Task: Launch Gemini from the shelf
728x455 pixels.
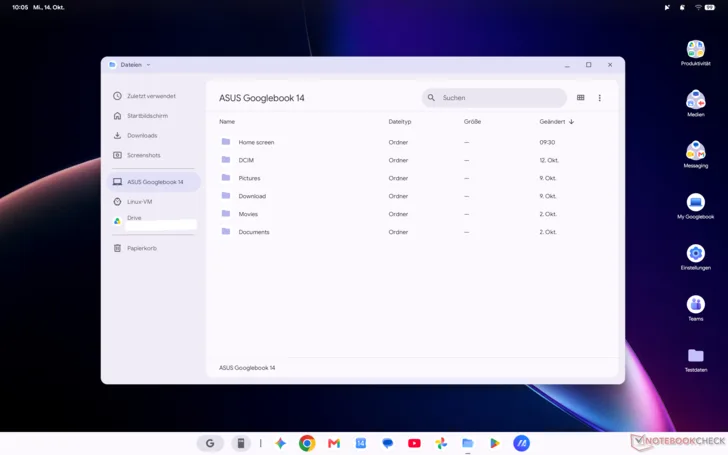Action: (280, 443)
